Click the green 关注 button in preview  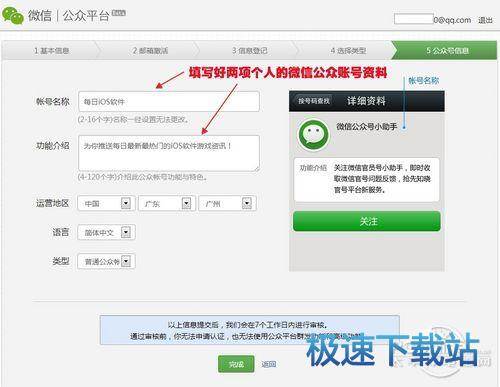click(367, 221)
